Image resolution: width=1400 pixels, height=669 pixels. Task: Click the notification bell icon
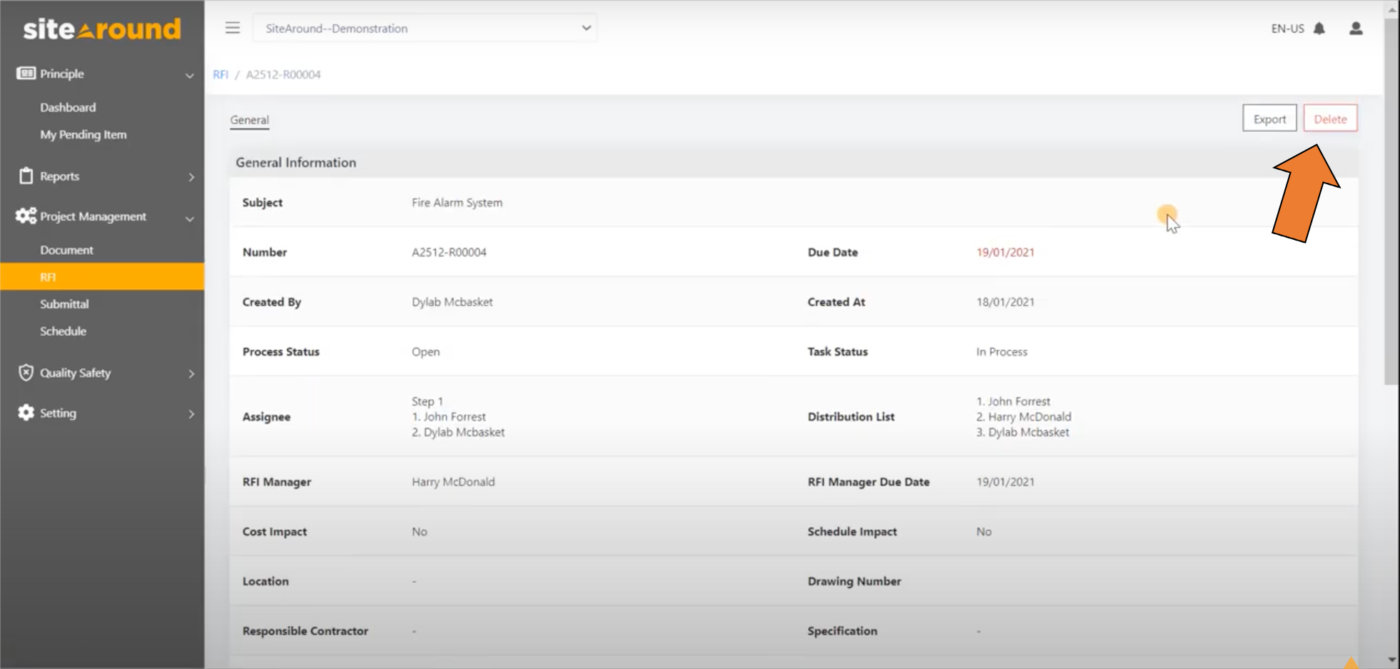(x=1317, y=28)
